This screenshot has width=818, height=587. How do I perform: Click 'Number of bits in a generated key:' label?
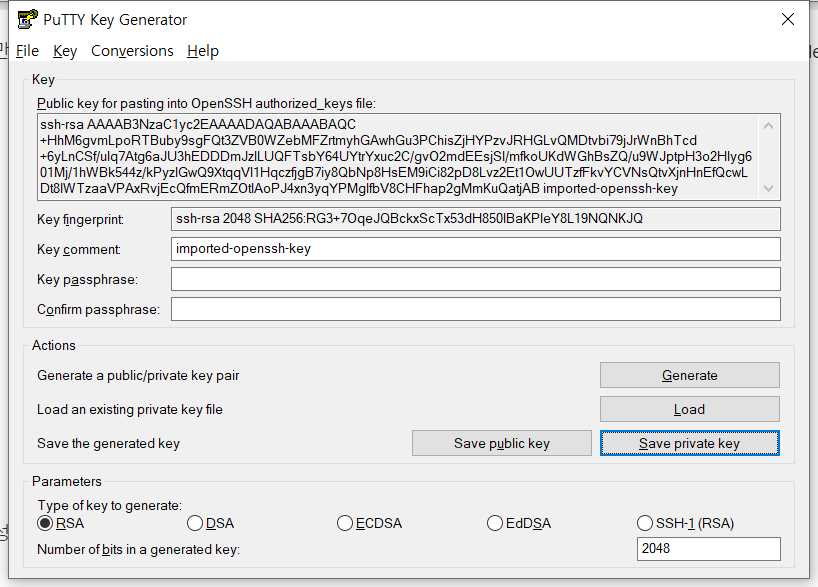click(138, 549)
